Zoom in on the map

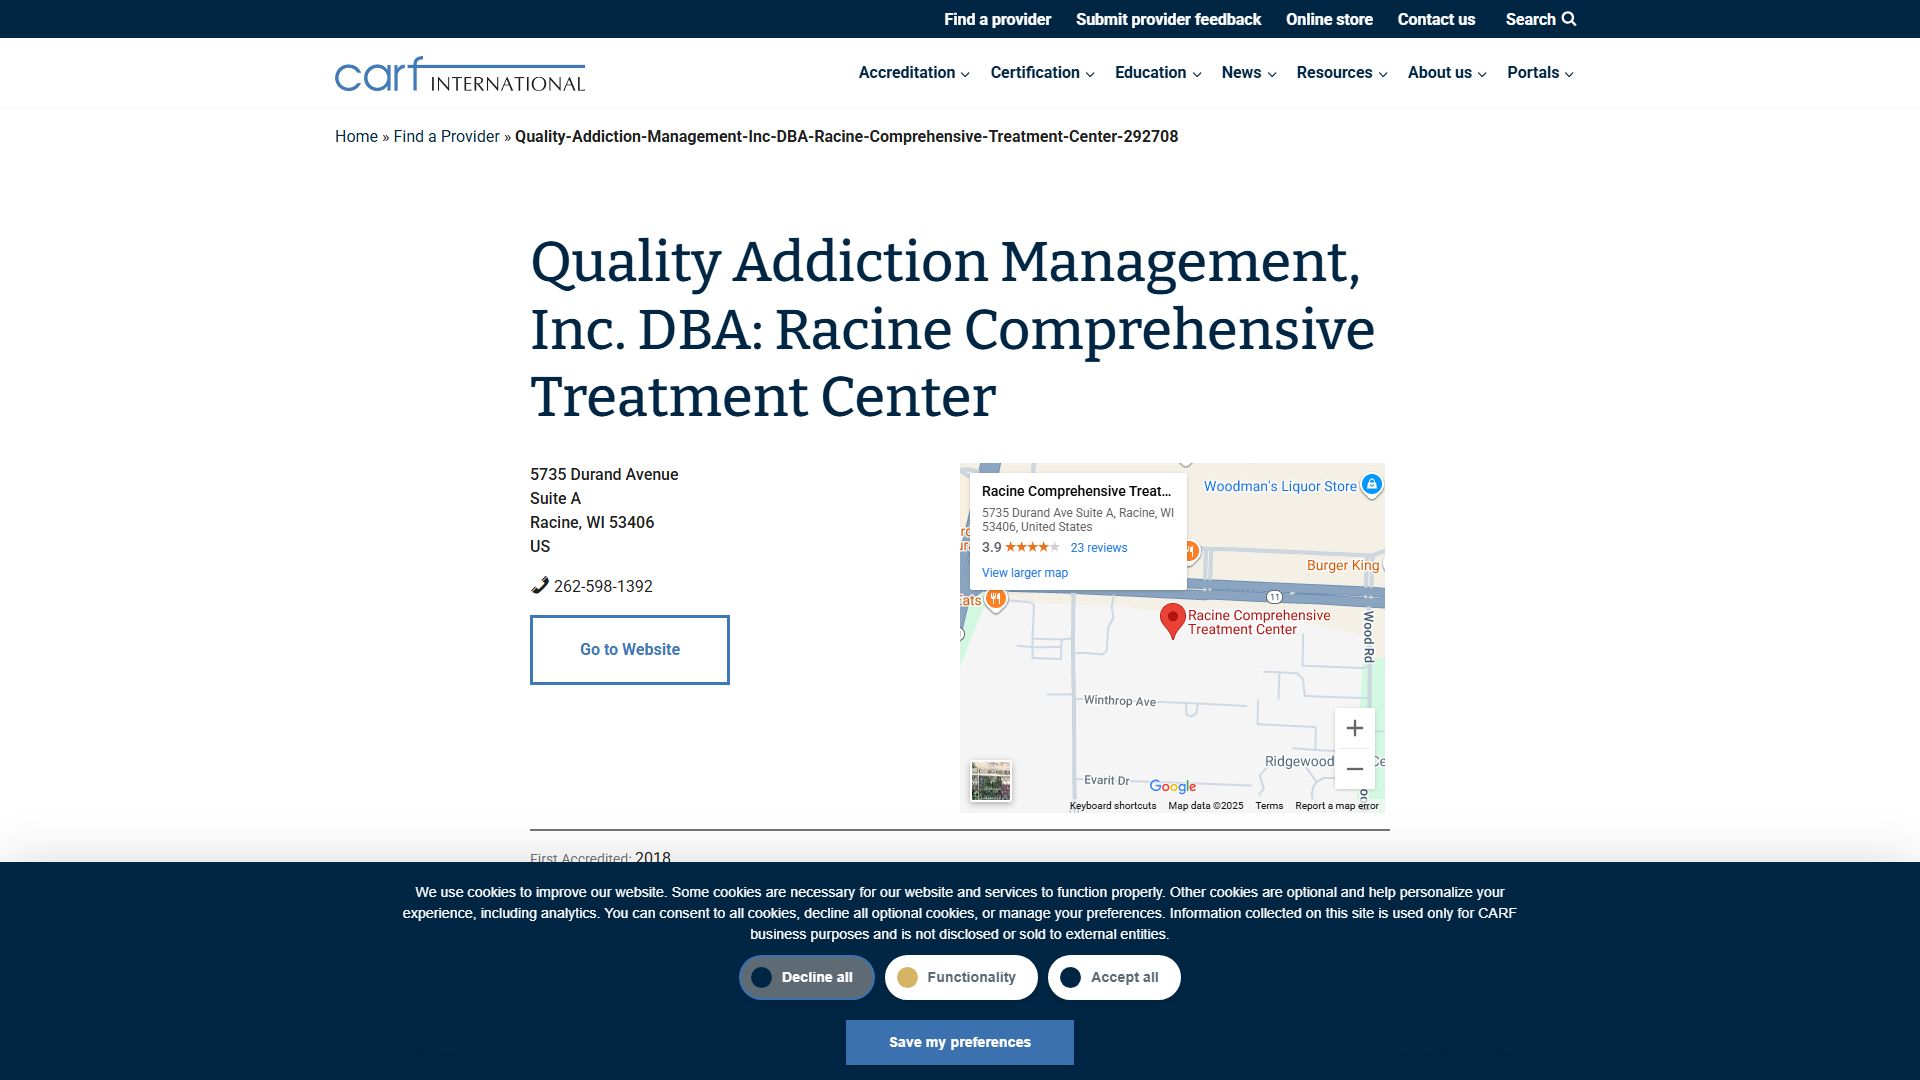[1355, 728]
